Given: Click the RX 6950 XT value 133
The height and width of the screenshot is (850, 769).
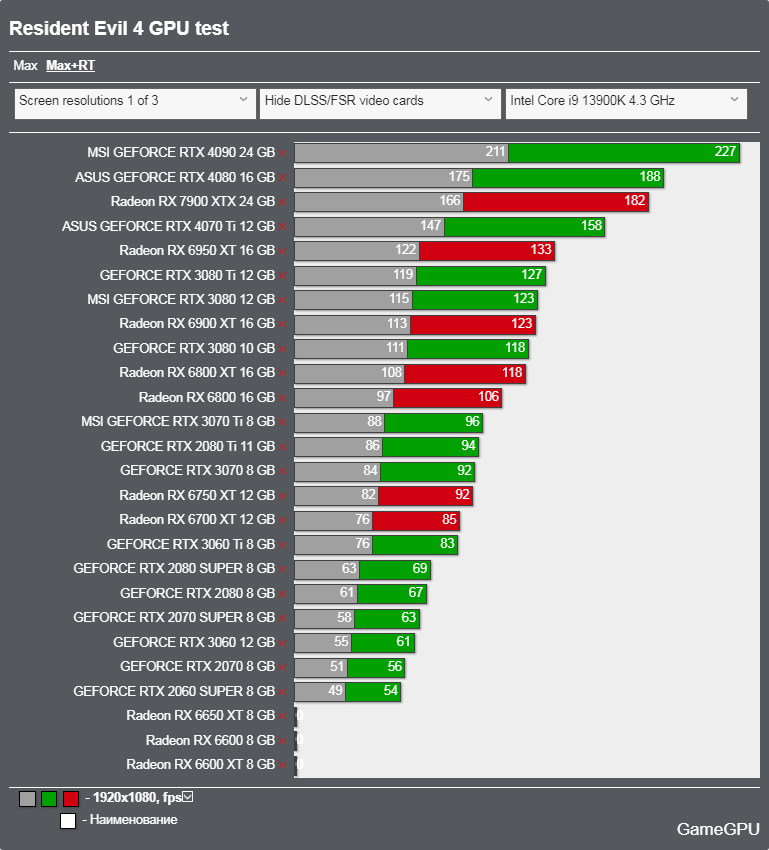Looking at the screenshot, I should 541,249.
